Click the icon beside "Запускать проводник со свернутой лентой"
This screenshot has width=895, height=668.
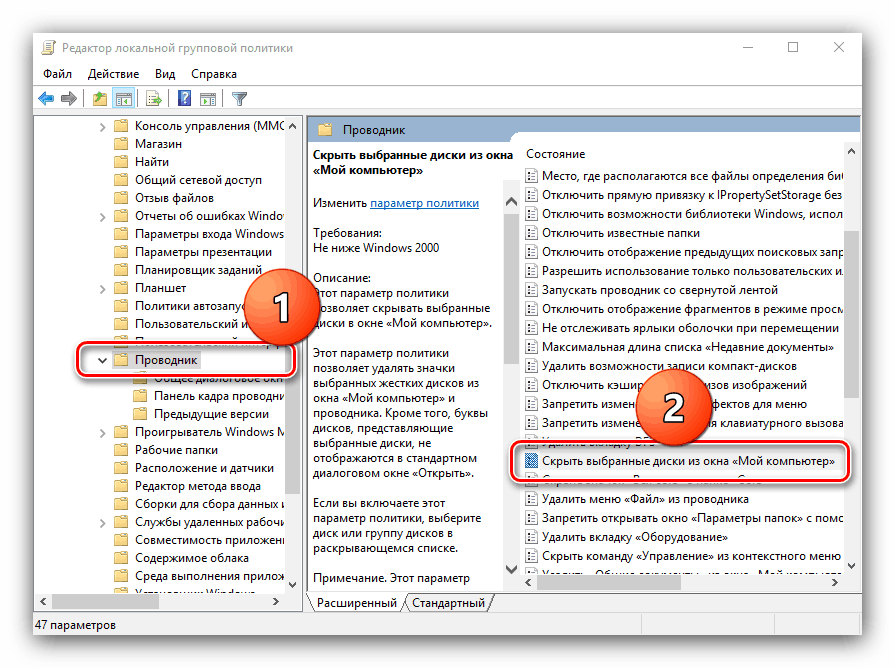(x=531, y=290)
